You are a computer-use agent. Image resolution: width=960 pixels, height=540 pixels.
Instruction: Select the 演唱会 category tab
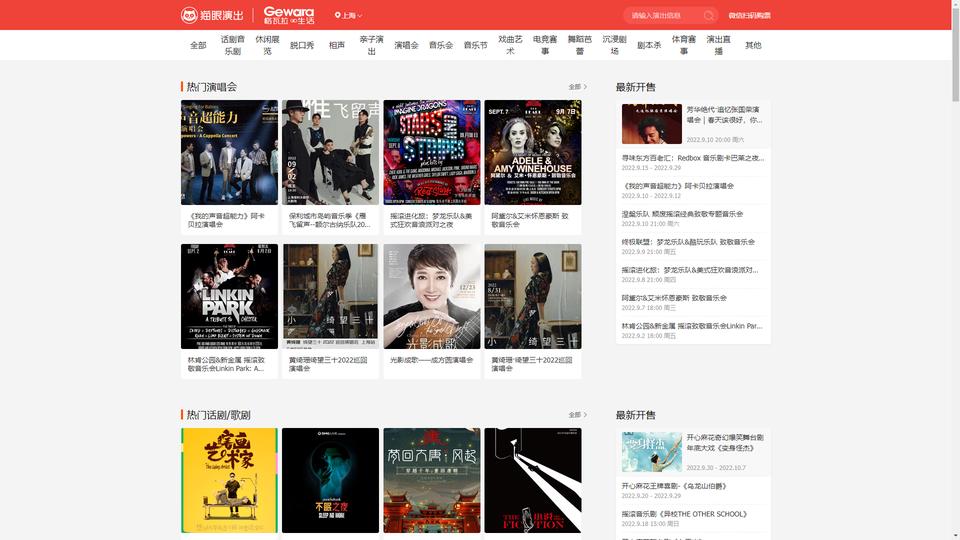coord(406,45)
